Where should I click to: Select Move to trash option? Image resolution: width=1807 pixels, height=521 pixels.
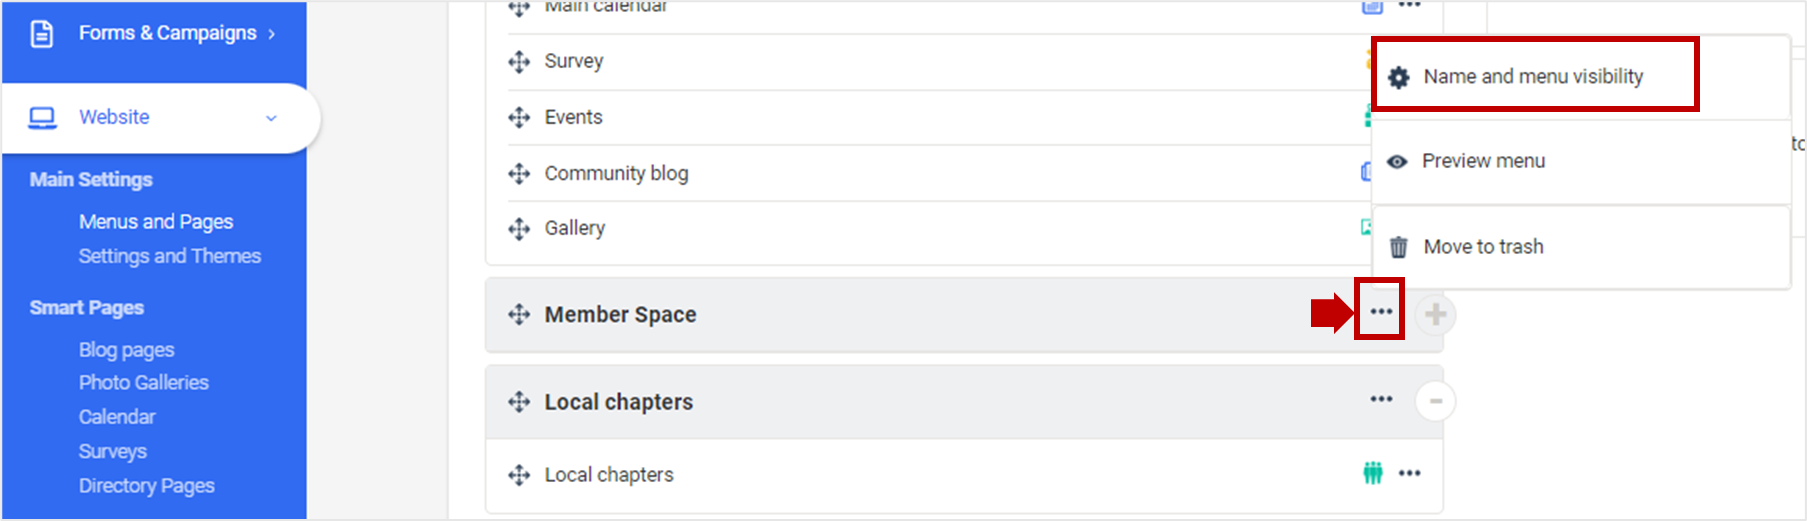click(1483, 247)
